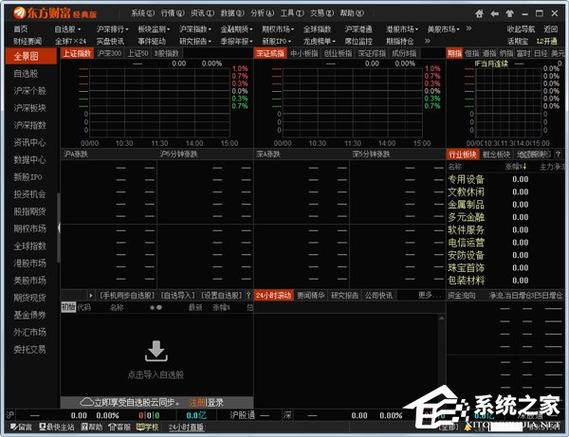Select the 概念板块 tab

pos(496,155)
